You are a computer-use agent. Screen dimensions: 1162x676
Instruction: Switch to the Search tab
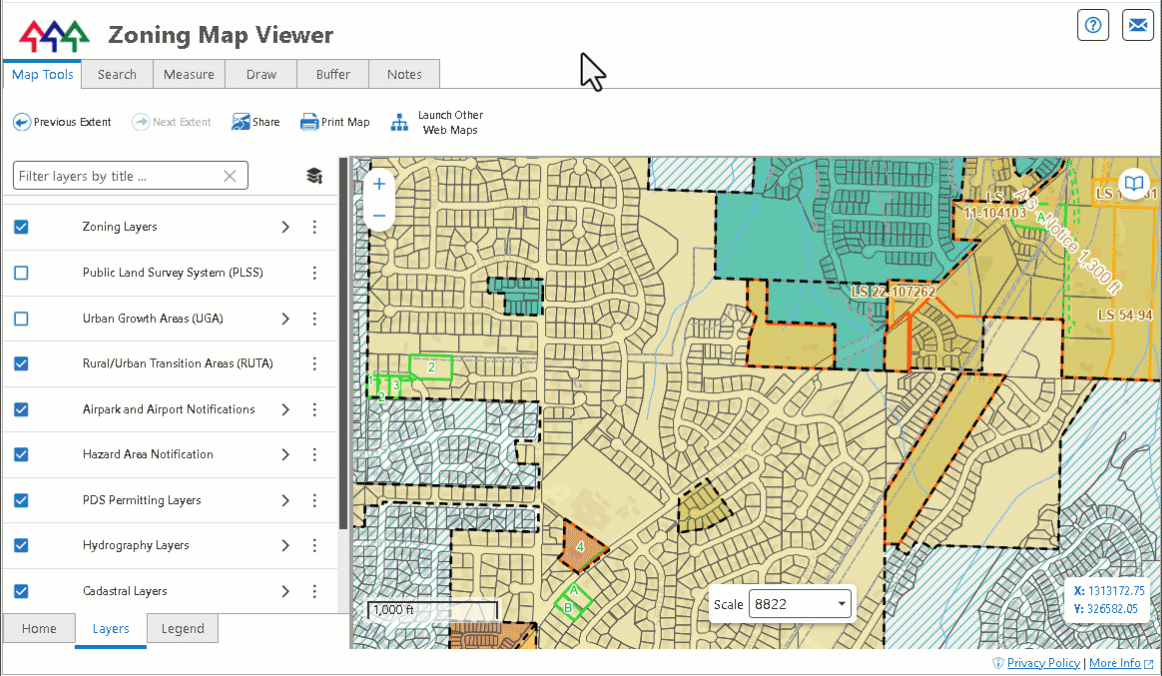117,74
